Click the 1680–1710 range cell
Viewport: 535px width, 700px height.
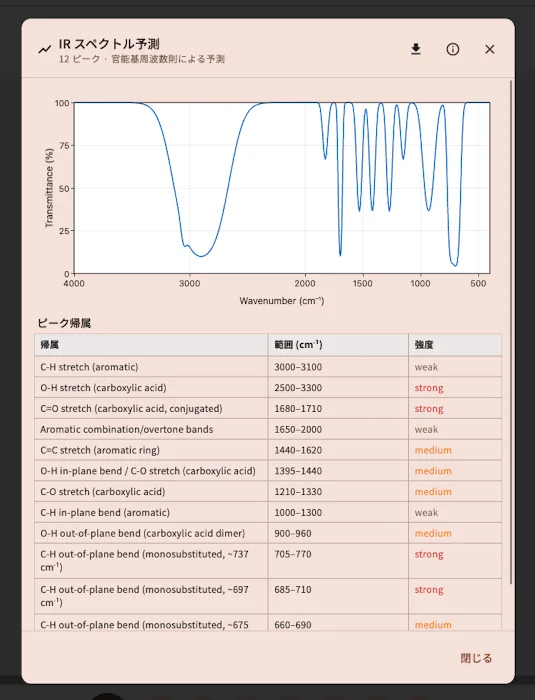tap(338, 408)
